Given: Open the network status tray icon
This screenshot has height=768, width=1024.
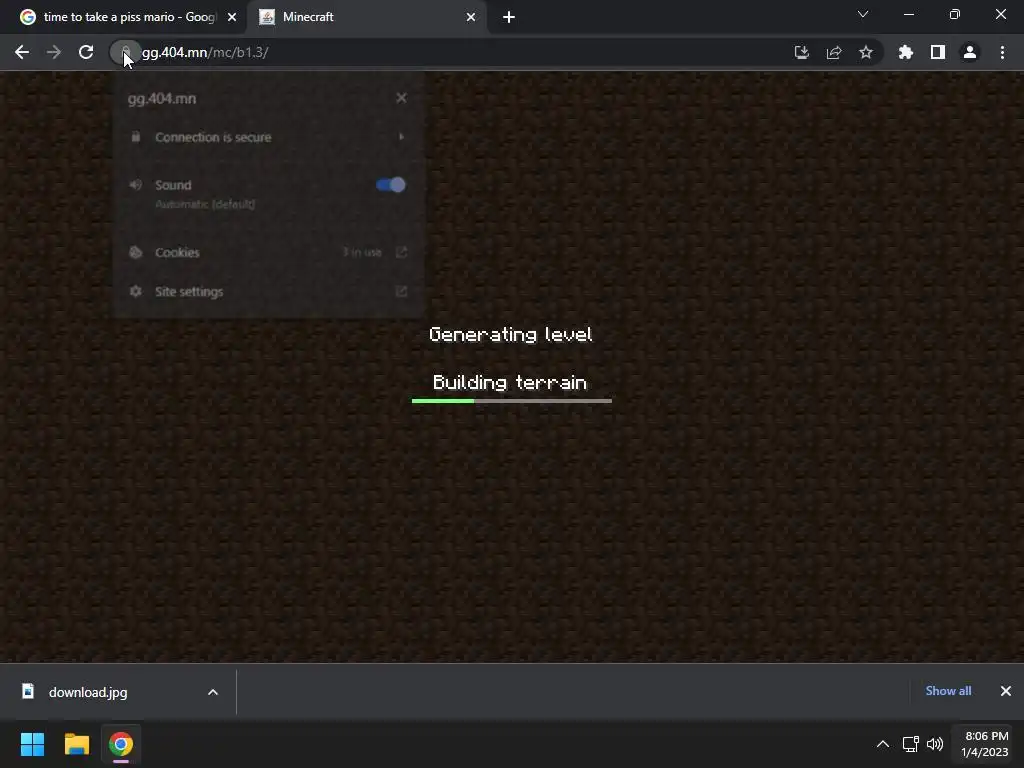Looking at the screenshot, I should coord(910,744).
